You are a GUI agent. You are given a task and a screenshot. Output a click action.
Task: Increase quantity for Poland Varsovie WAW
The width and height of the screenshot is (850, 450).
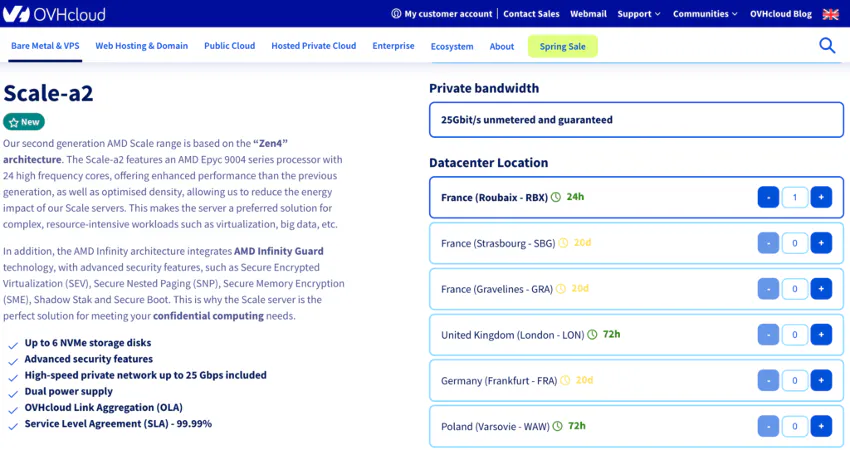tap(821, 426)
